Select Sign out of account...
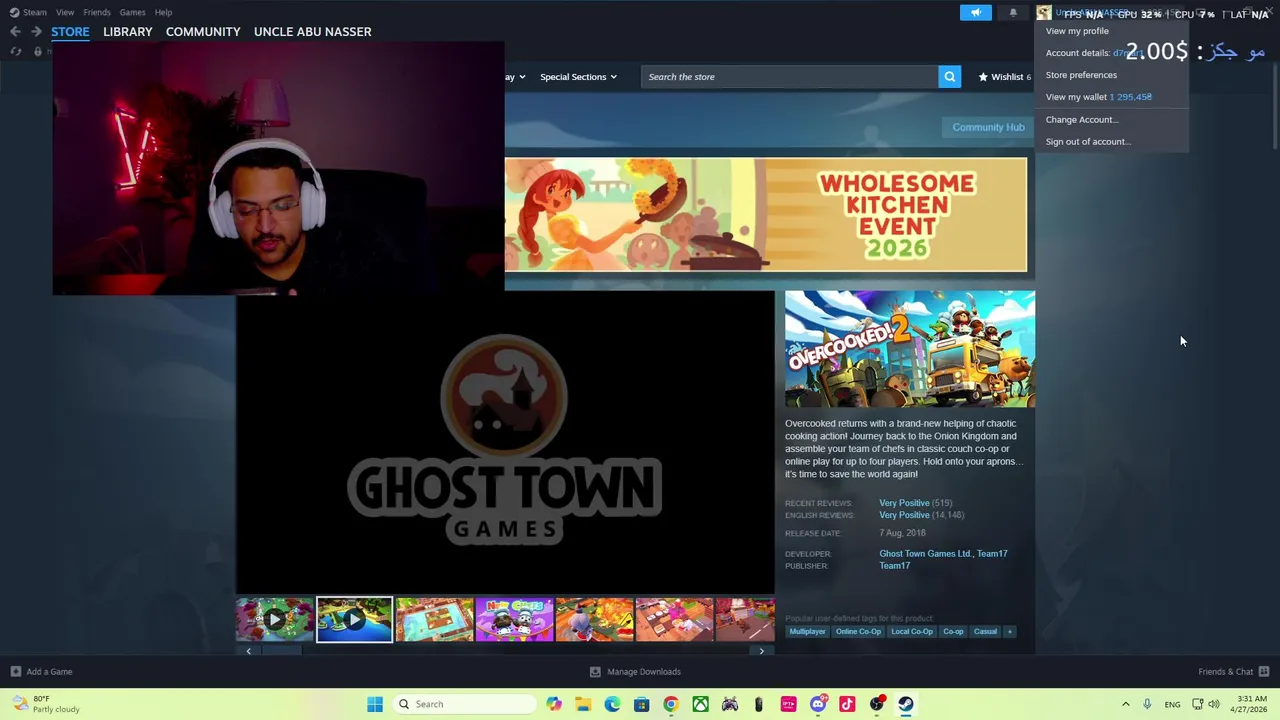The image size is (1280, 720). coord(1088,141)
